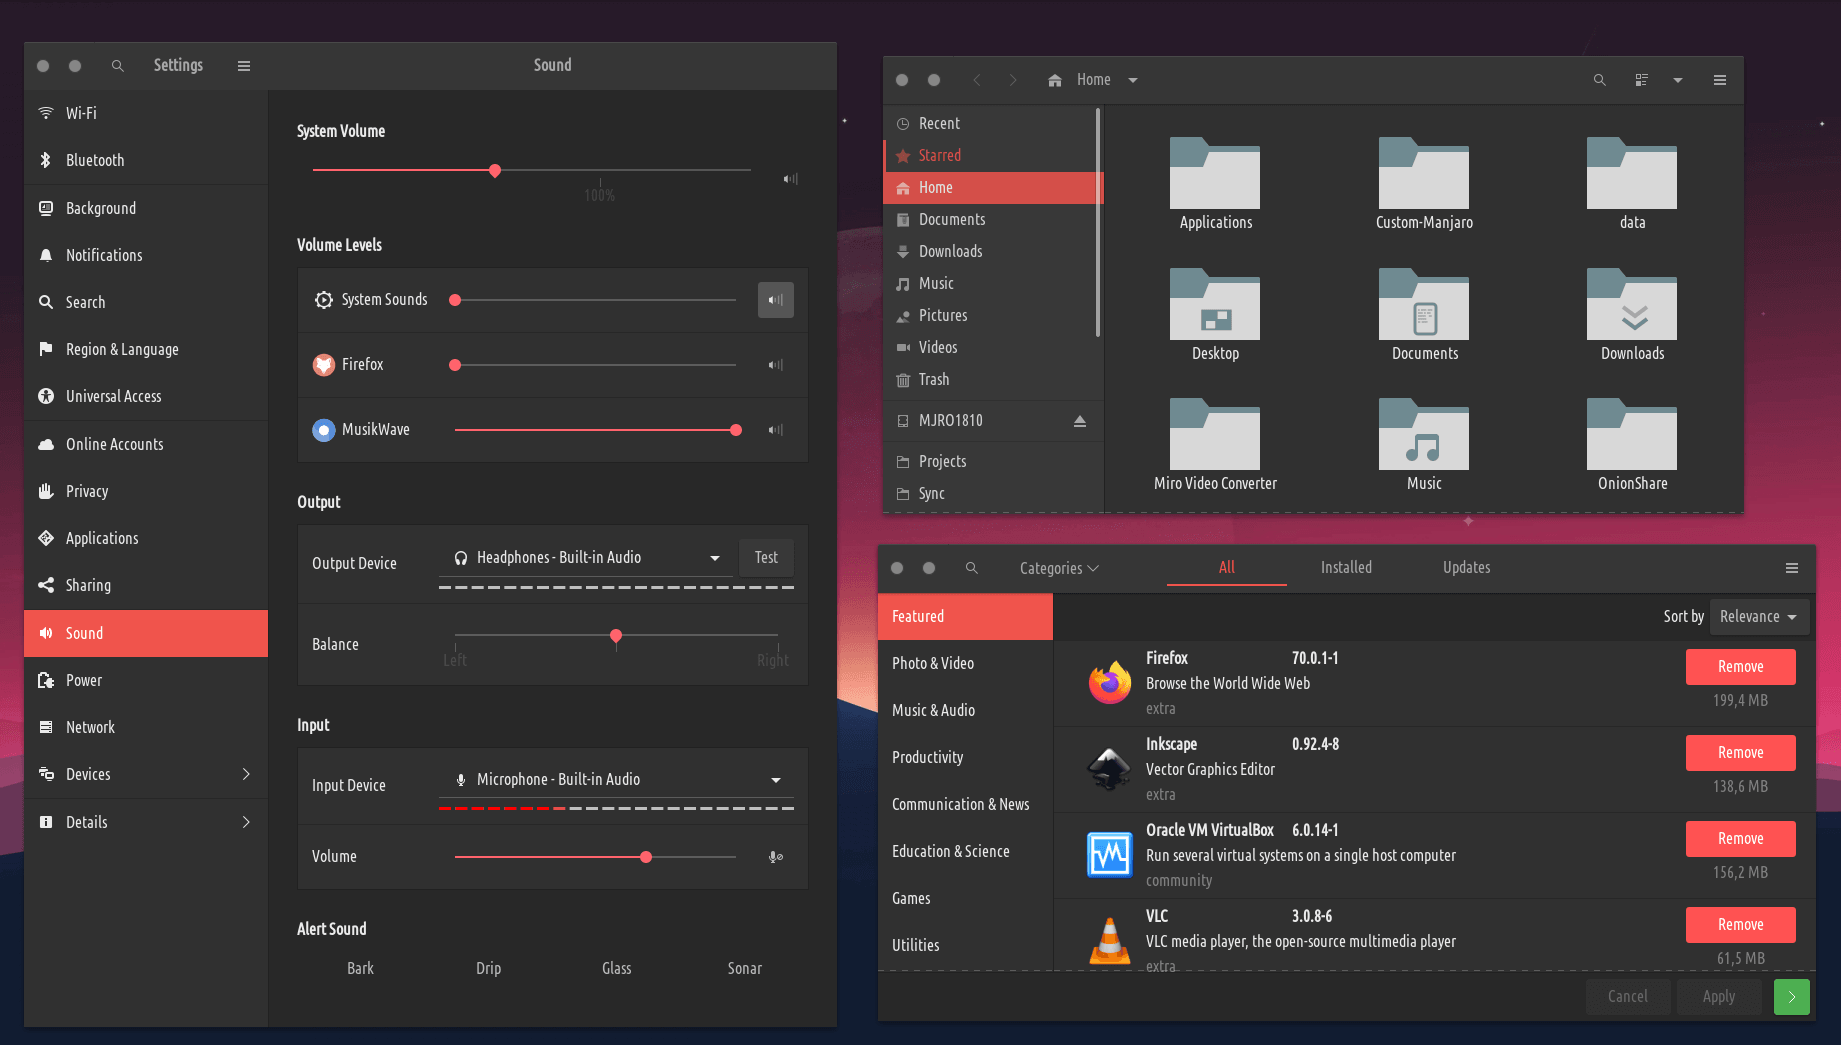Screen dimensions: 1841x1045
Task: Mute the Firefox volume level
Action: pos(775,365)
